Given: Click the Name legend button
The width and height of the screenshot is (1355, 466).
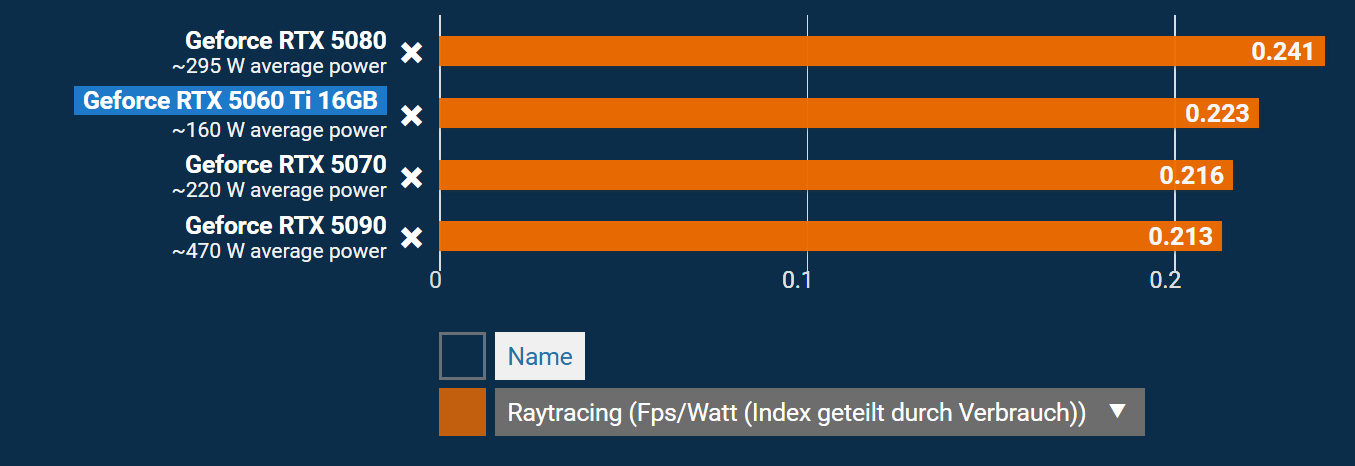Looking at the screenshot, I should tap(540, 356).
